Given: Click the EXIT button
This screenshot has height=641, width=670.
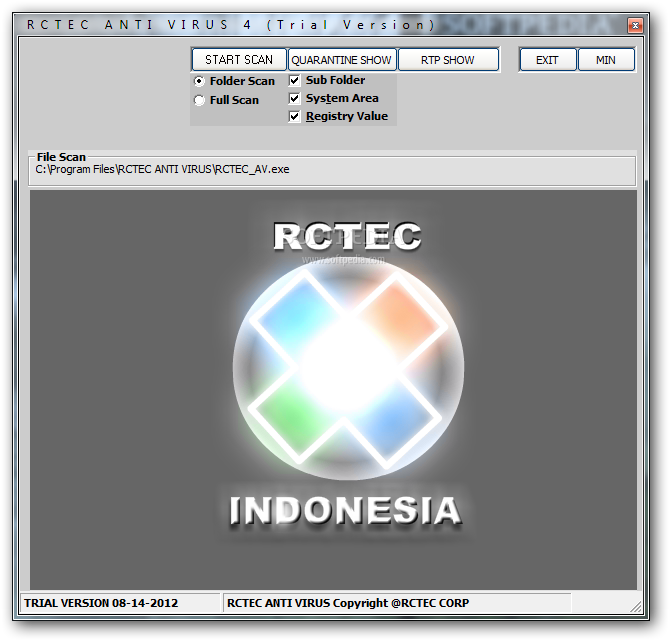Looking at the screenshot, I should pos(547,59).
